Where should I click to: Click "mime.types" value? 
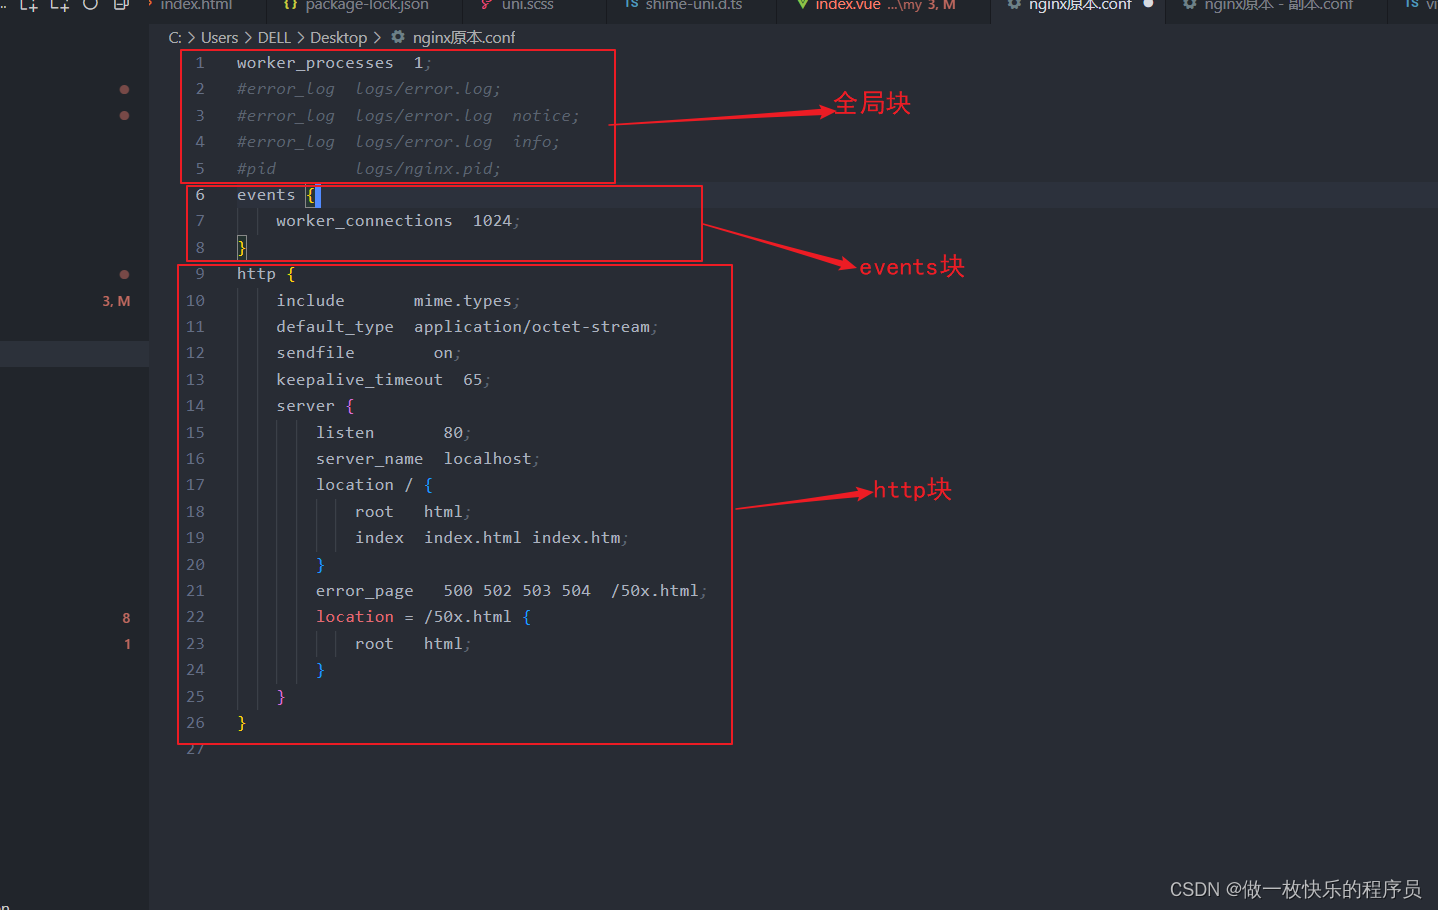[x=463, y=301]
